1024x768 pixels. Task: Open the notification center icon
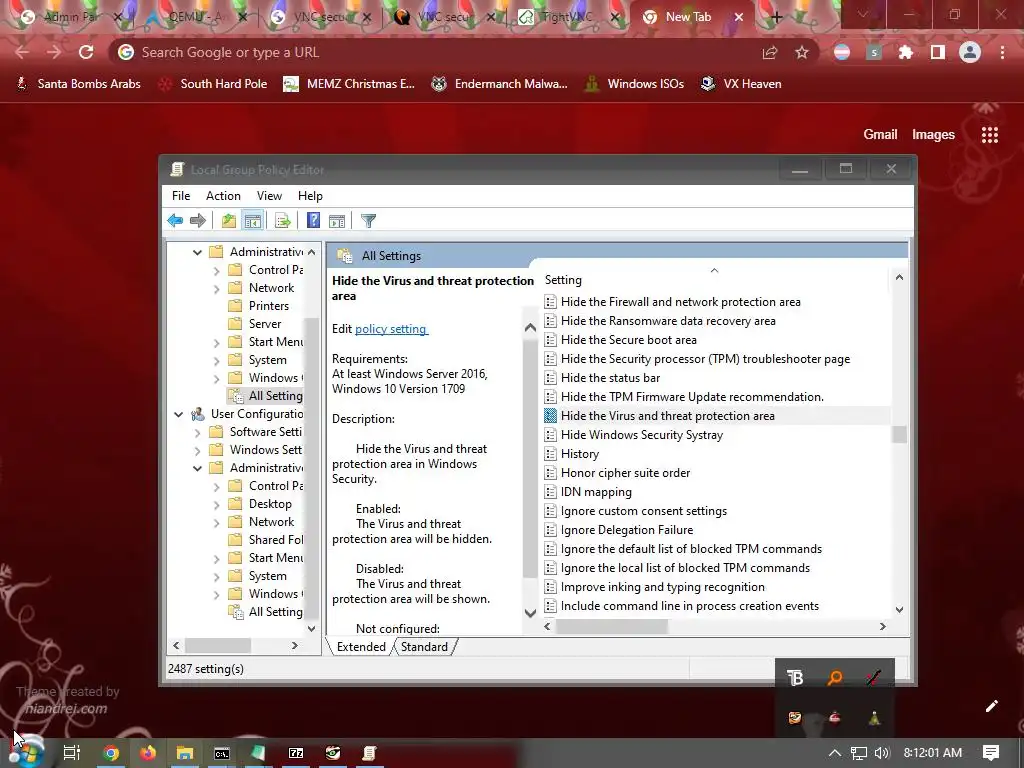point(991,753)
